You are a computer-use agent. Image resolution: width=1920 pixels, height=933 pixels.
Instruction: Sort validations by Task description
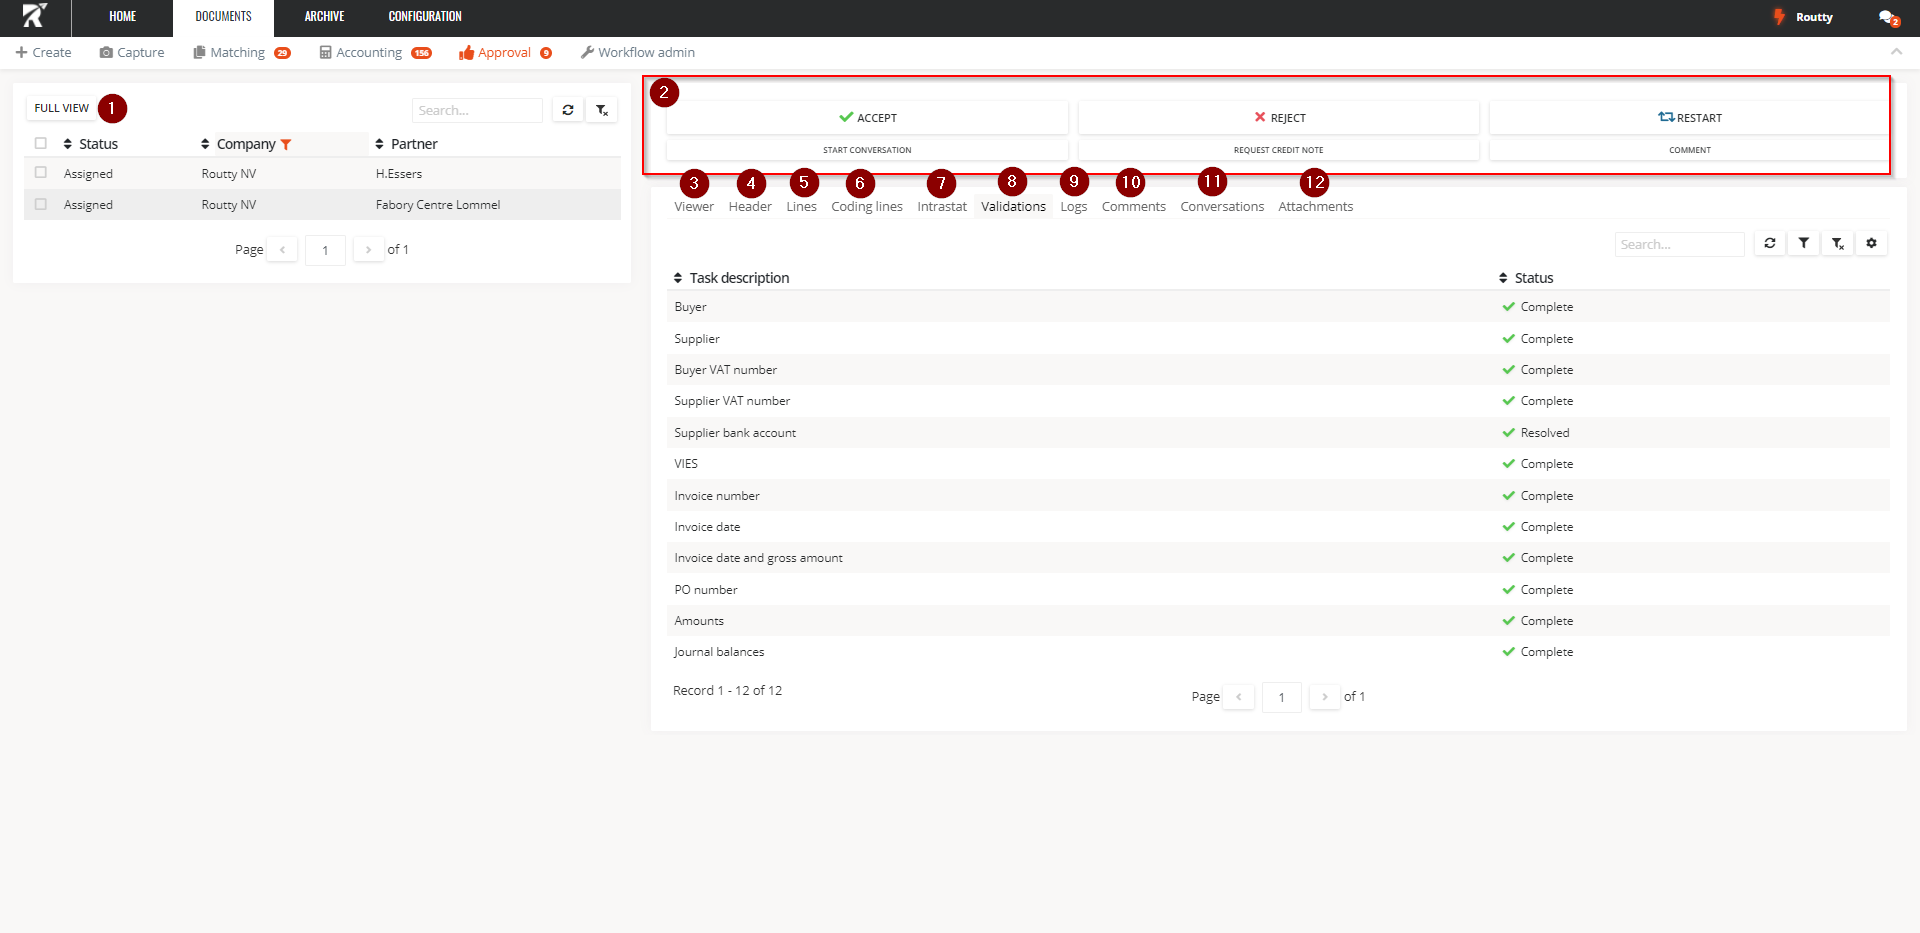click(738, 278)
